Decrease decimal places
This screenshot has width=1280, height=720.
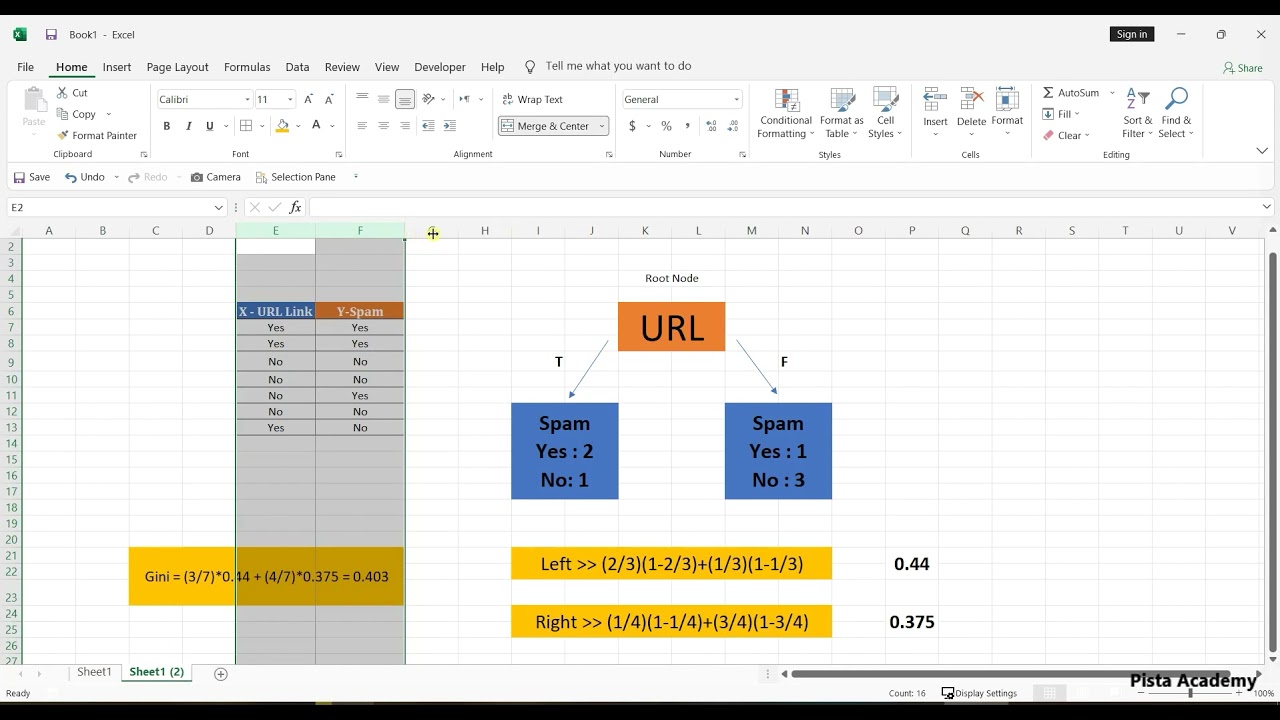735,126
